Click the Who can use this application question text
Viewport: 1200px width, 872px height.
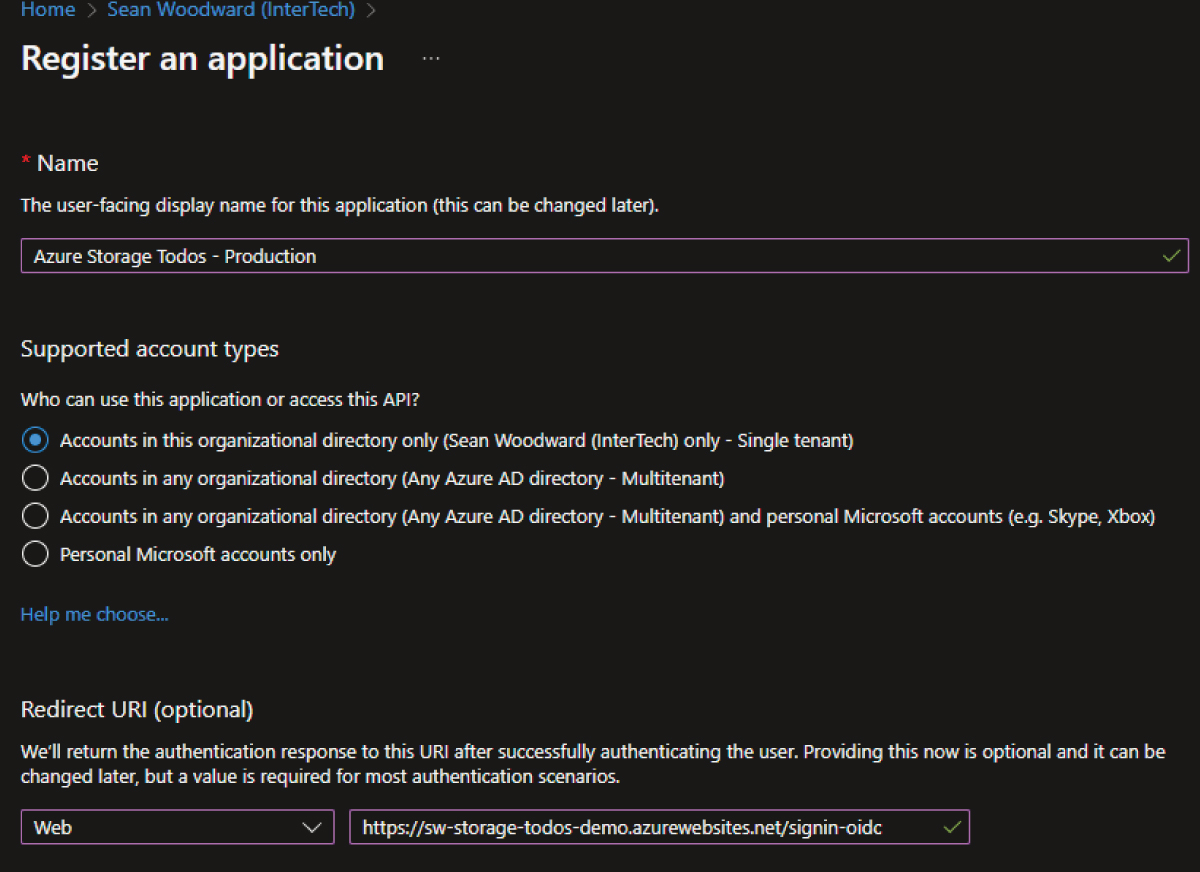coord(219,399)
